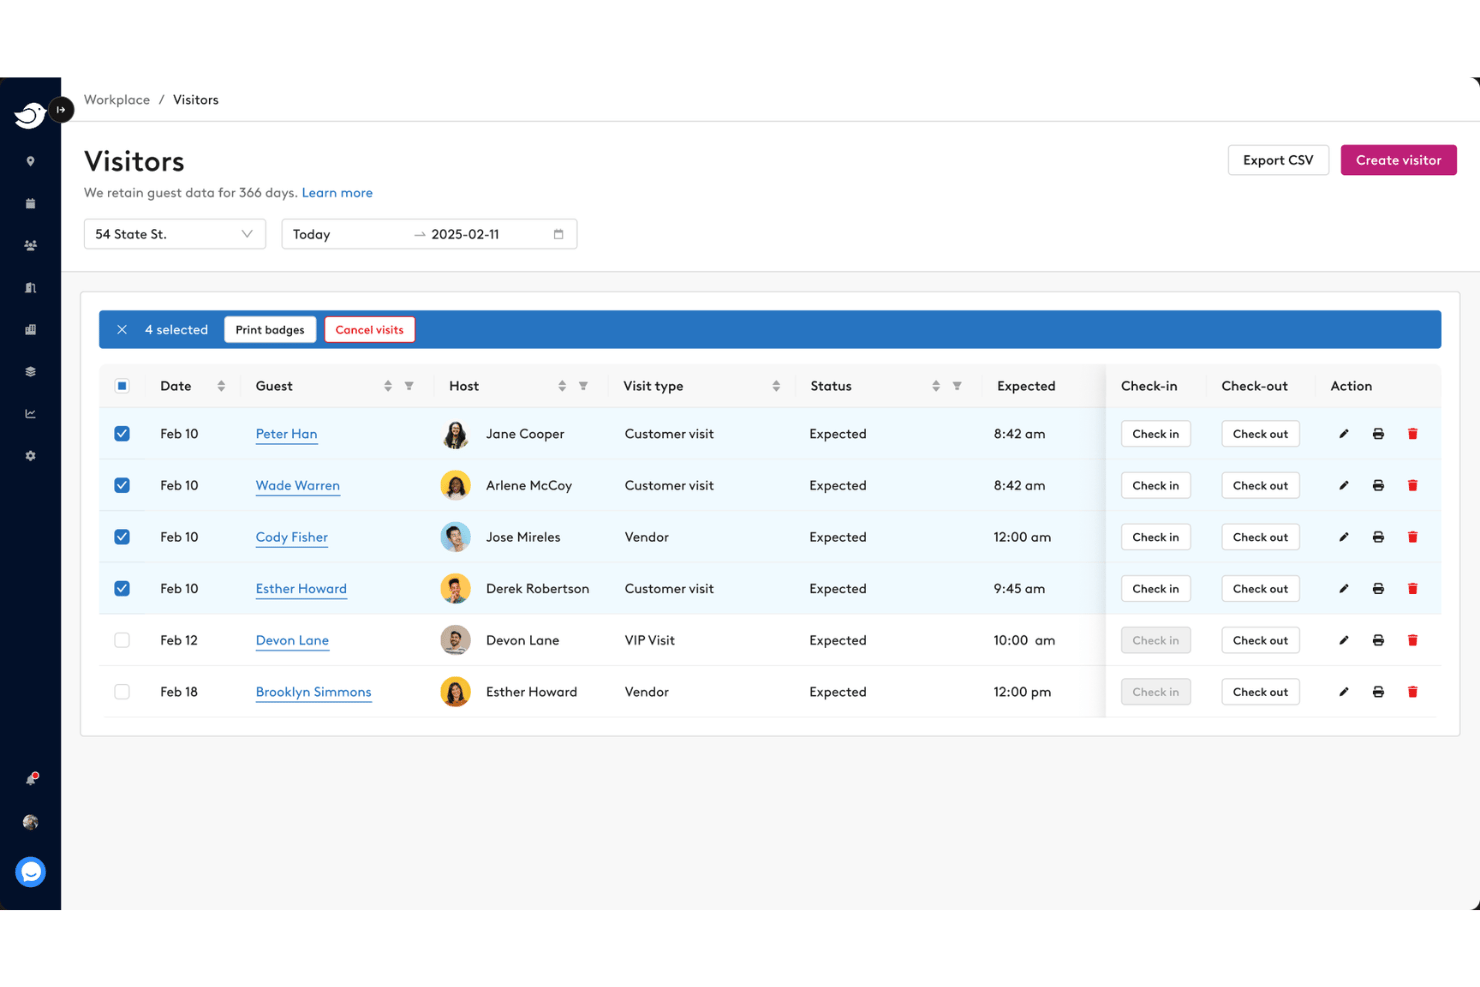Open the Host column filter
Viewport: 1480px width, 987px height.
pyautogui.click(x=583, y=386)
